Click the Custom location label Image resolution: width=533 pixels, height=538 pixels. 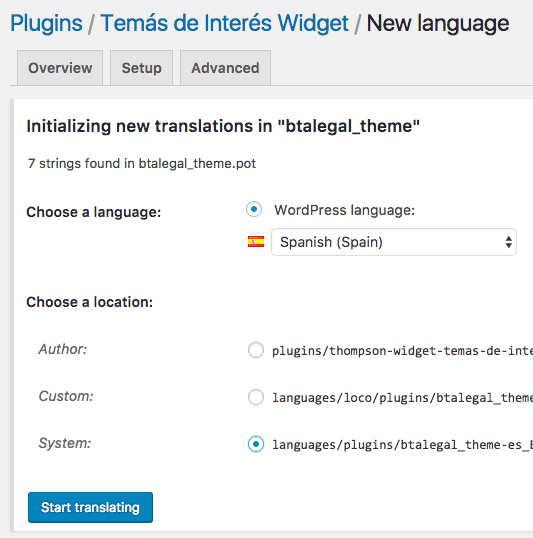tap(66, 396)
